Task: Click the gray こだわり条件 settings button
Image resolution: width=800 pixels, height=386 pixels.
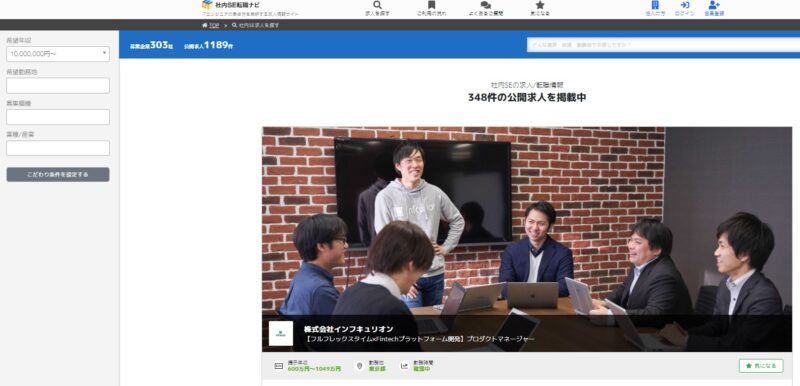Action: [x=58, y=174]
